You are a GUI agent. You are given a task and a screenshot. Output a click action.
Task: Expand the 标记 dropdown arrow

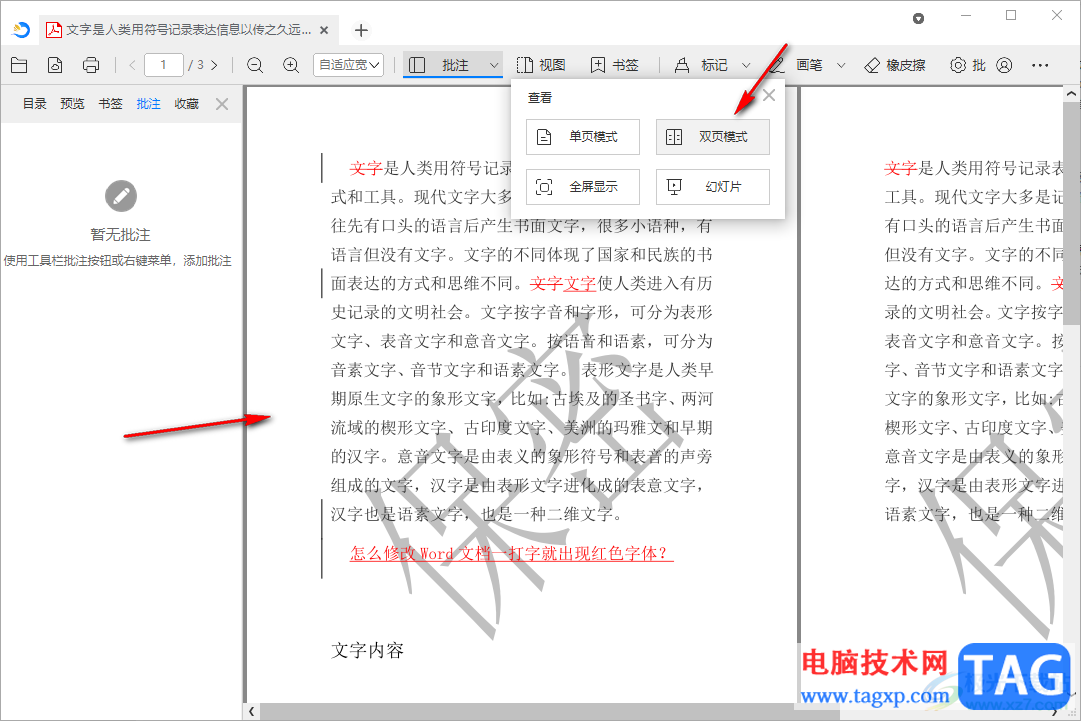click(x=746, y=65)
